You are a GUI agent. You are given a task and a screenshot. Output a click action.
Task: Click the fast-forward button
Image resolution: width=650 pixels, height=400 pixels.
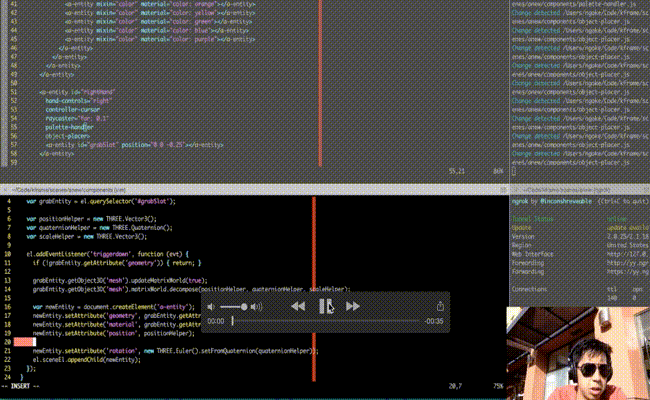click(x=352, y=306)
